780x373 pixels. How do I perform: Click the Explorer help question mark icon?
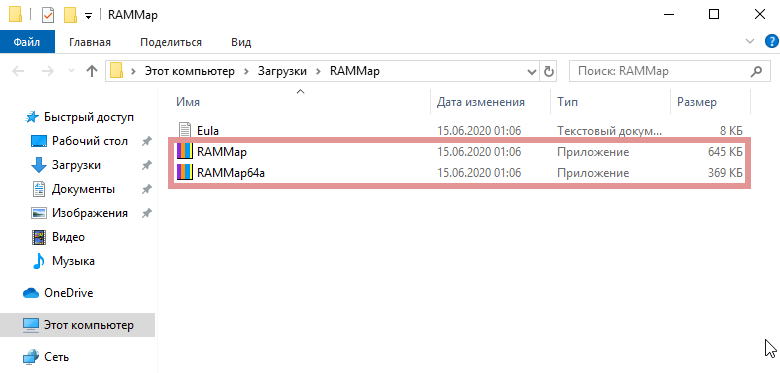(771, 42)
